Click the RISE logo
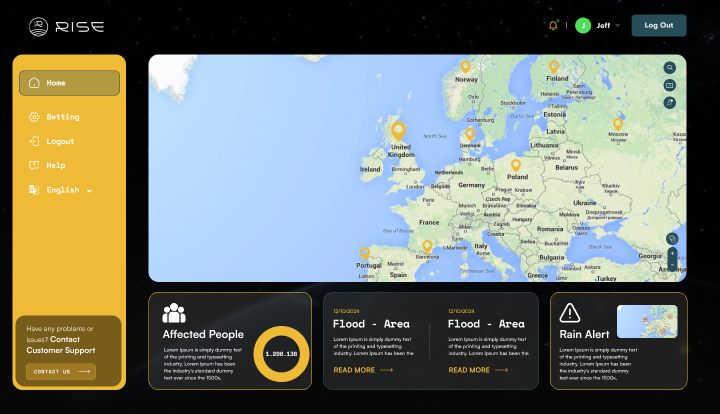Screen dimensions: 720x414 (66, 26)
